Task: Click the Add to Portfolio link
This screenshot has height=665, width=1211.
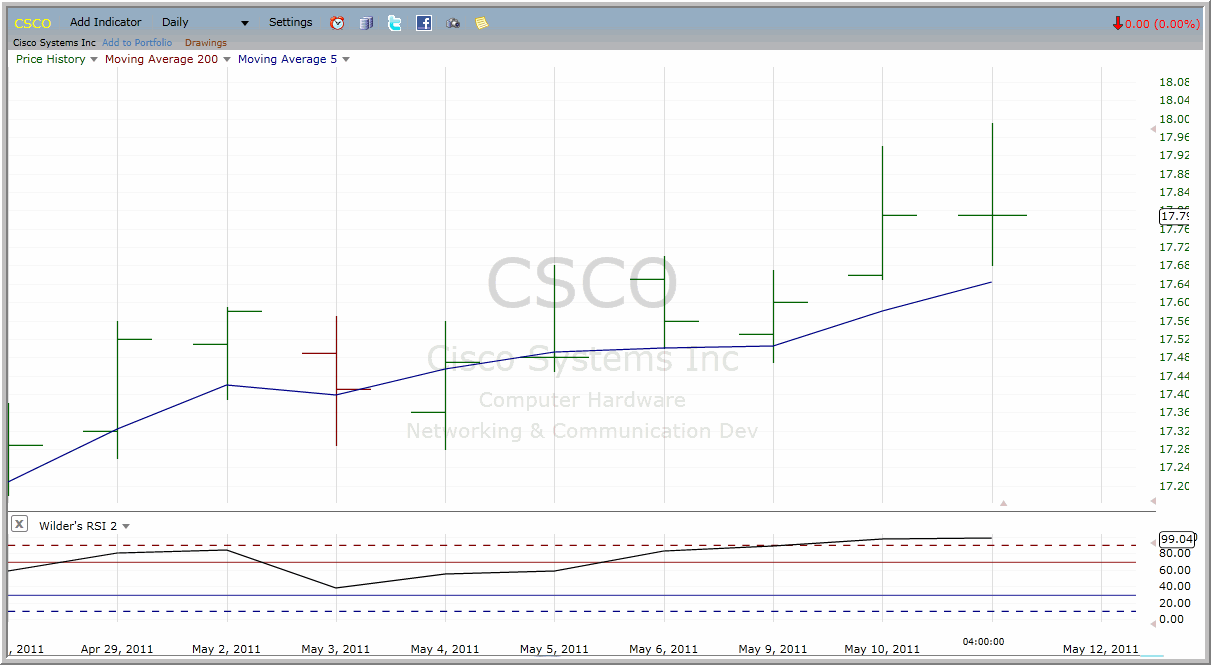Action: coord(137,43)
